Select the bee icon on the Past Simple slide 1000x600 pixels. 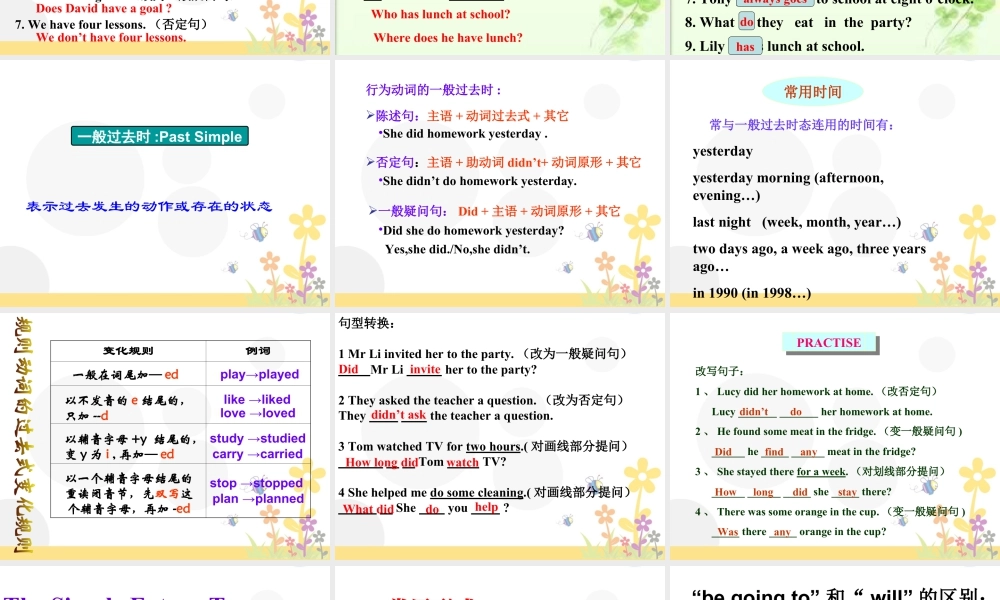[258, 232]
